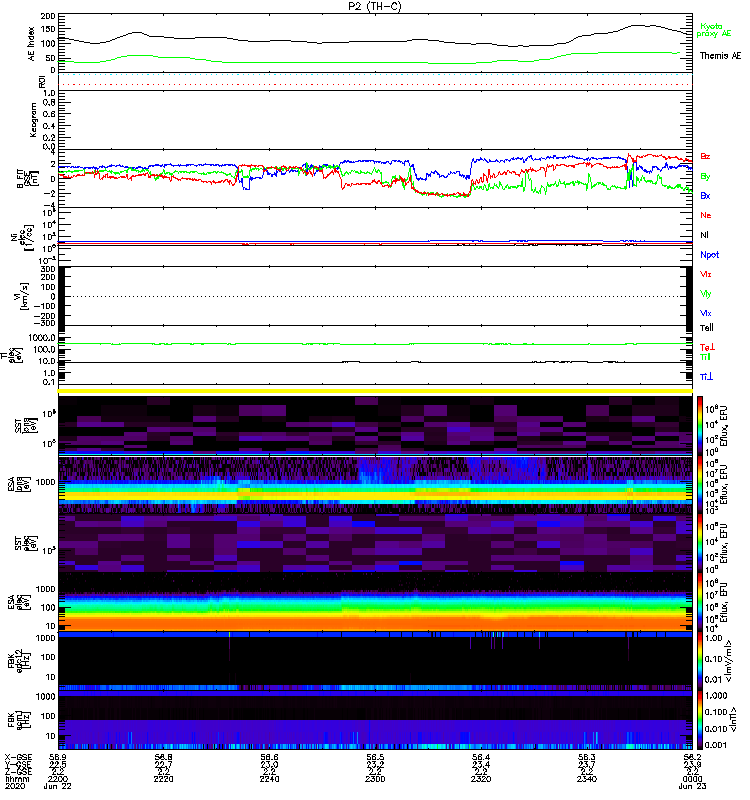Image resolution: width=750 pixels, height=800 pixels.
Task: Select the green "Viy" velocity legend entry
Action: tap(706, 294)
